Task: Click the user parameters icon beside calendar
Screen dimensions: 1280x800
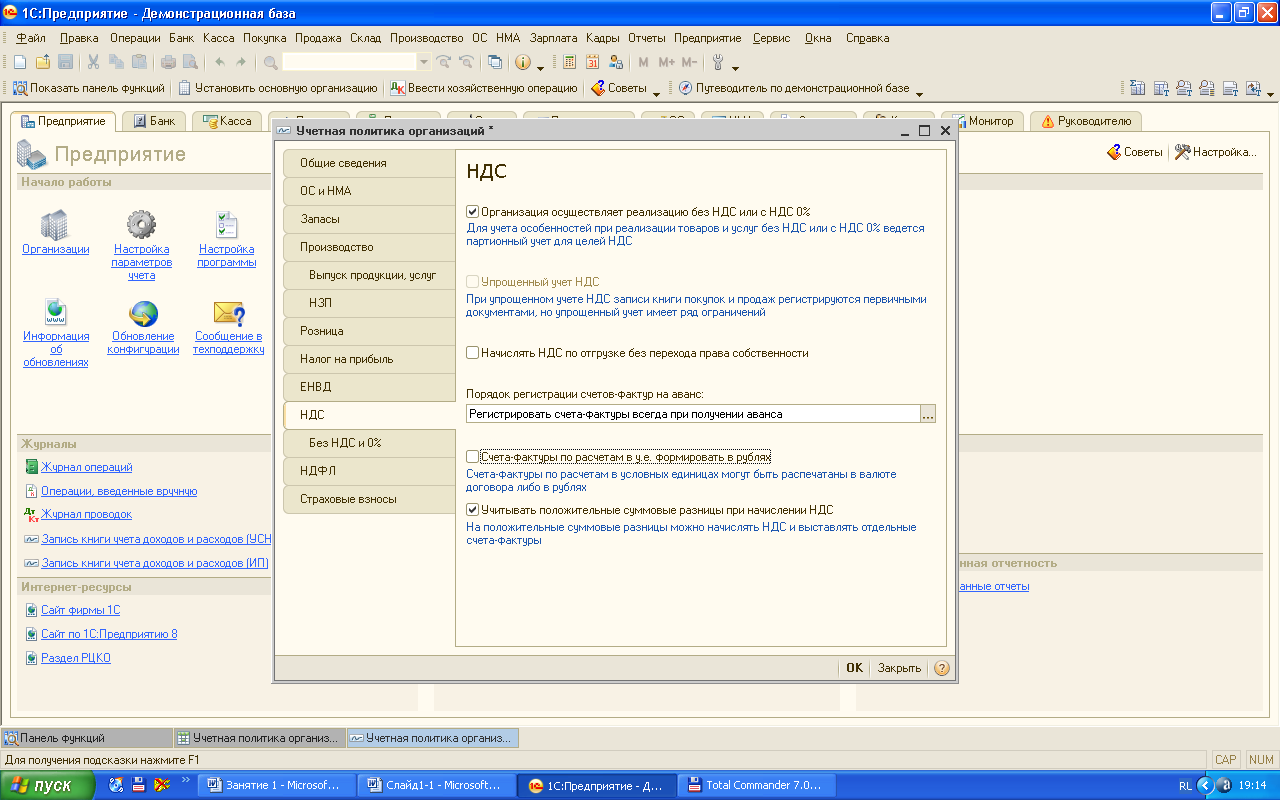Action: point(616,62)
